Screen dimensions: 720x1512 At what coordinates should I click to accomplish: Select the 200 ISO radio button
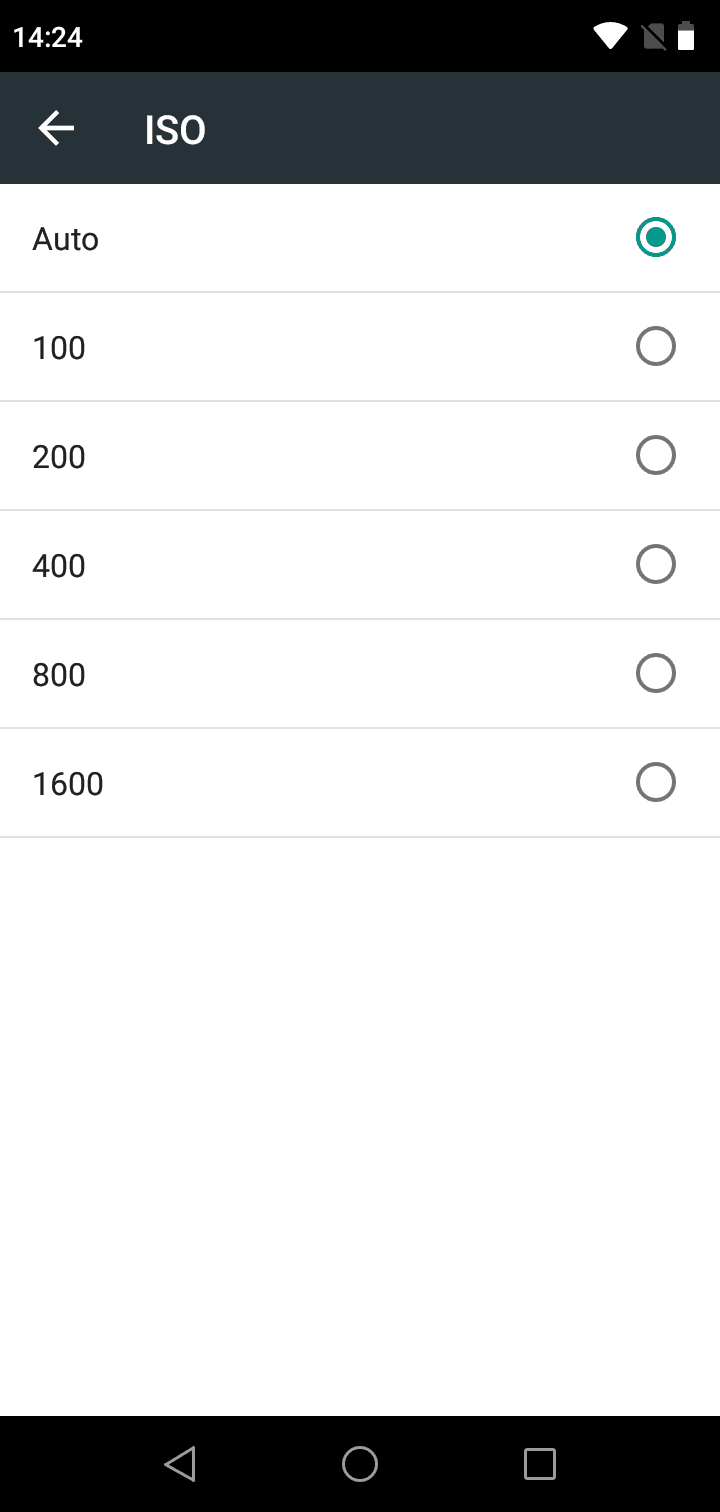pyautogui.click(x=656, y=456)
